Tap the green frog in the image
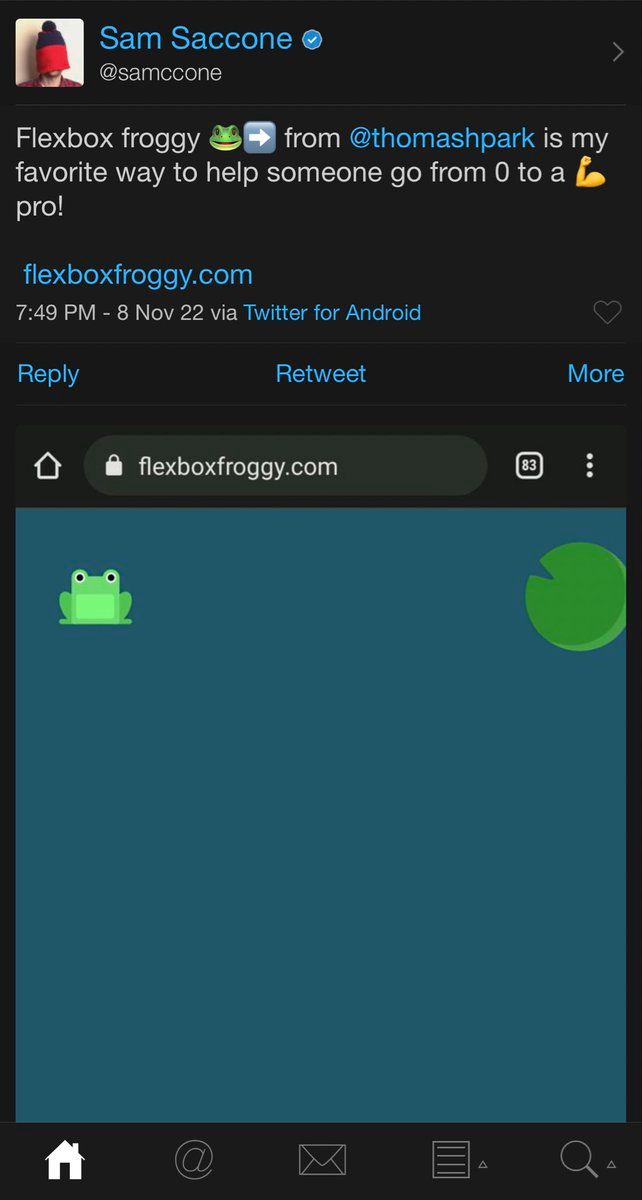 click(x=95, y=597)
